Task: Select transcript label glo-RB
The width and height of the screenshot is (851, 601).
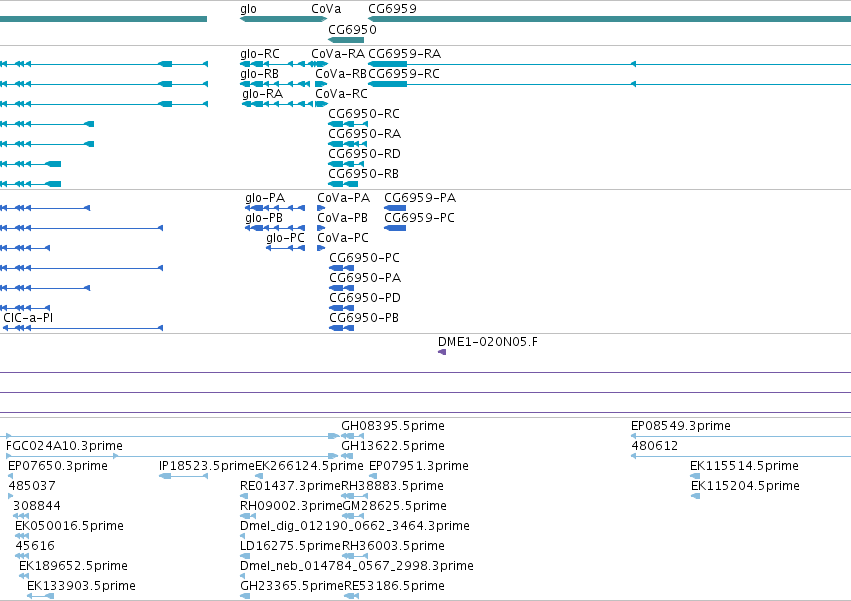Action: (x=259, y=74)
